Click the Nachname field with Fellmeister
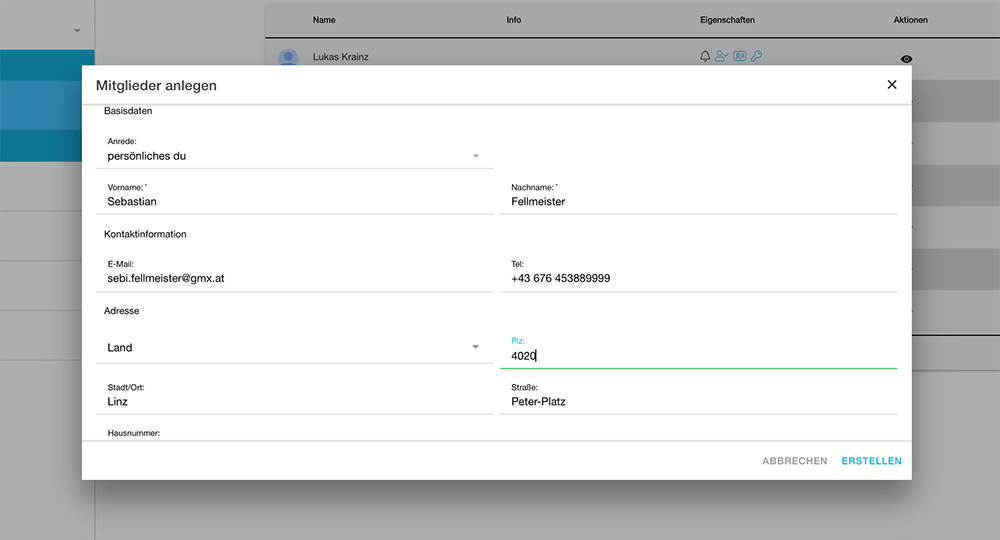This screenshot has height=540, width=1000. [x=698, y=201]
